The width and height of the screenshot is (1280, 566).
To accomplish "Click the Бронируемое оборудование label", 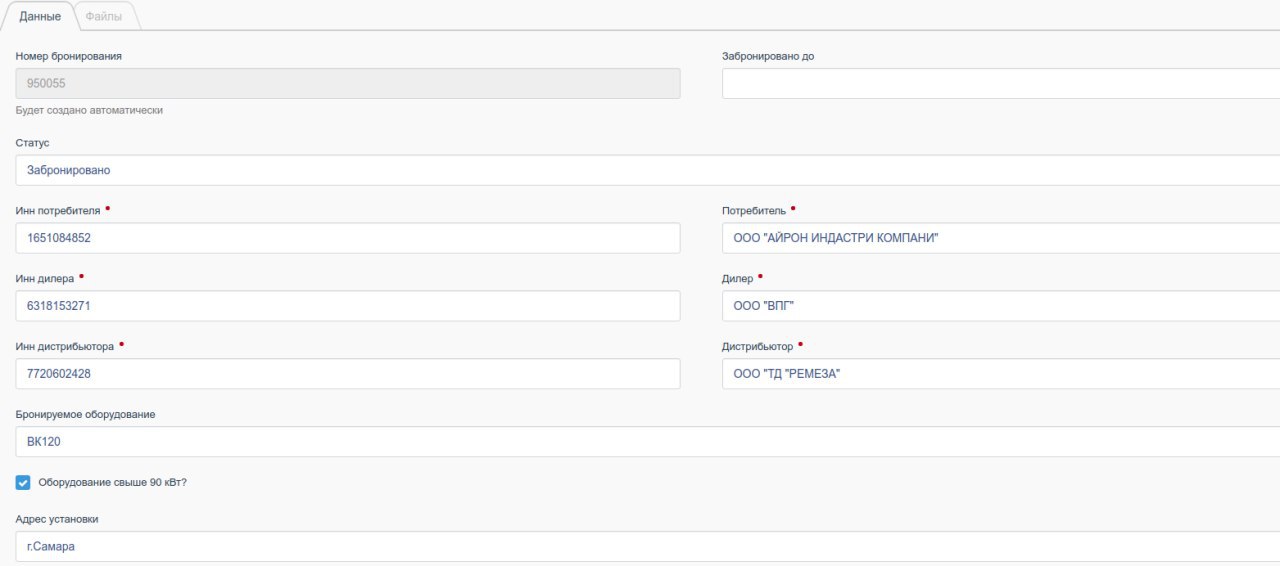I will [x=86, y=415].
